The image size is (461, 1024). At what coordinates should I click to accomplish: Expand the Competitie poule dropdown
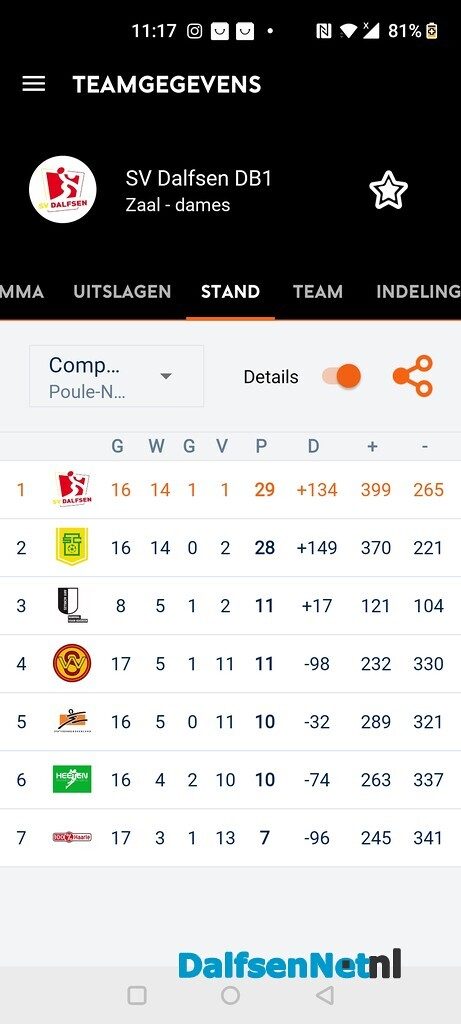[116, 376]
